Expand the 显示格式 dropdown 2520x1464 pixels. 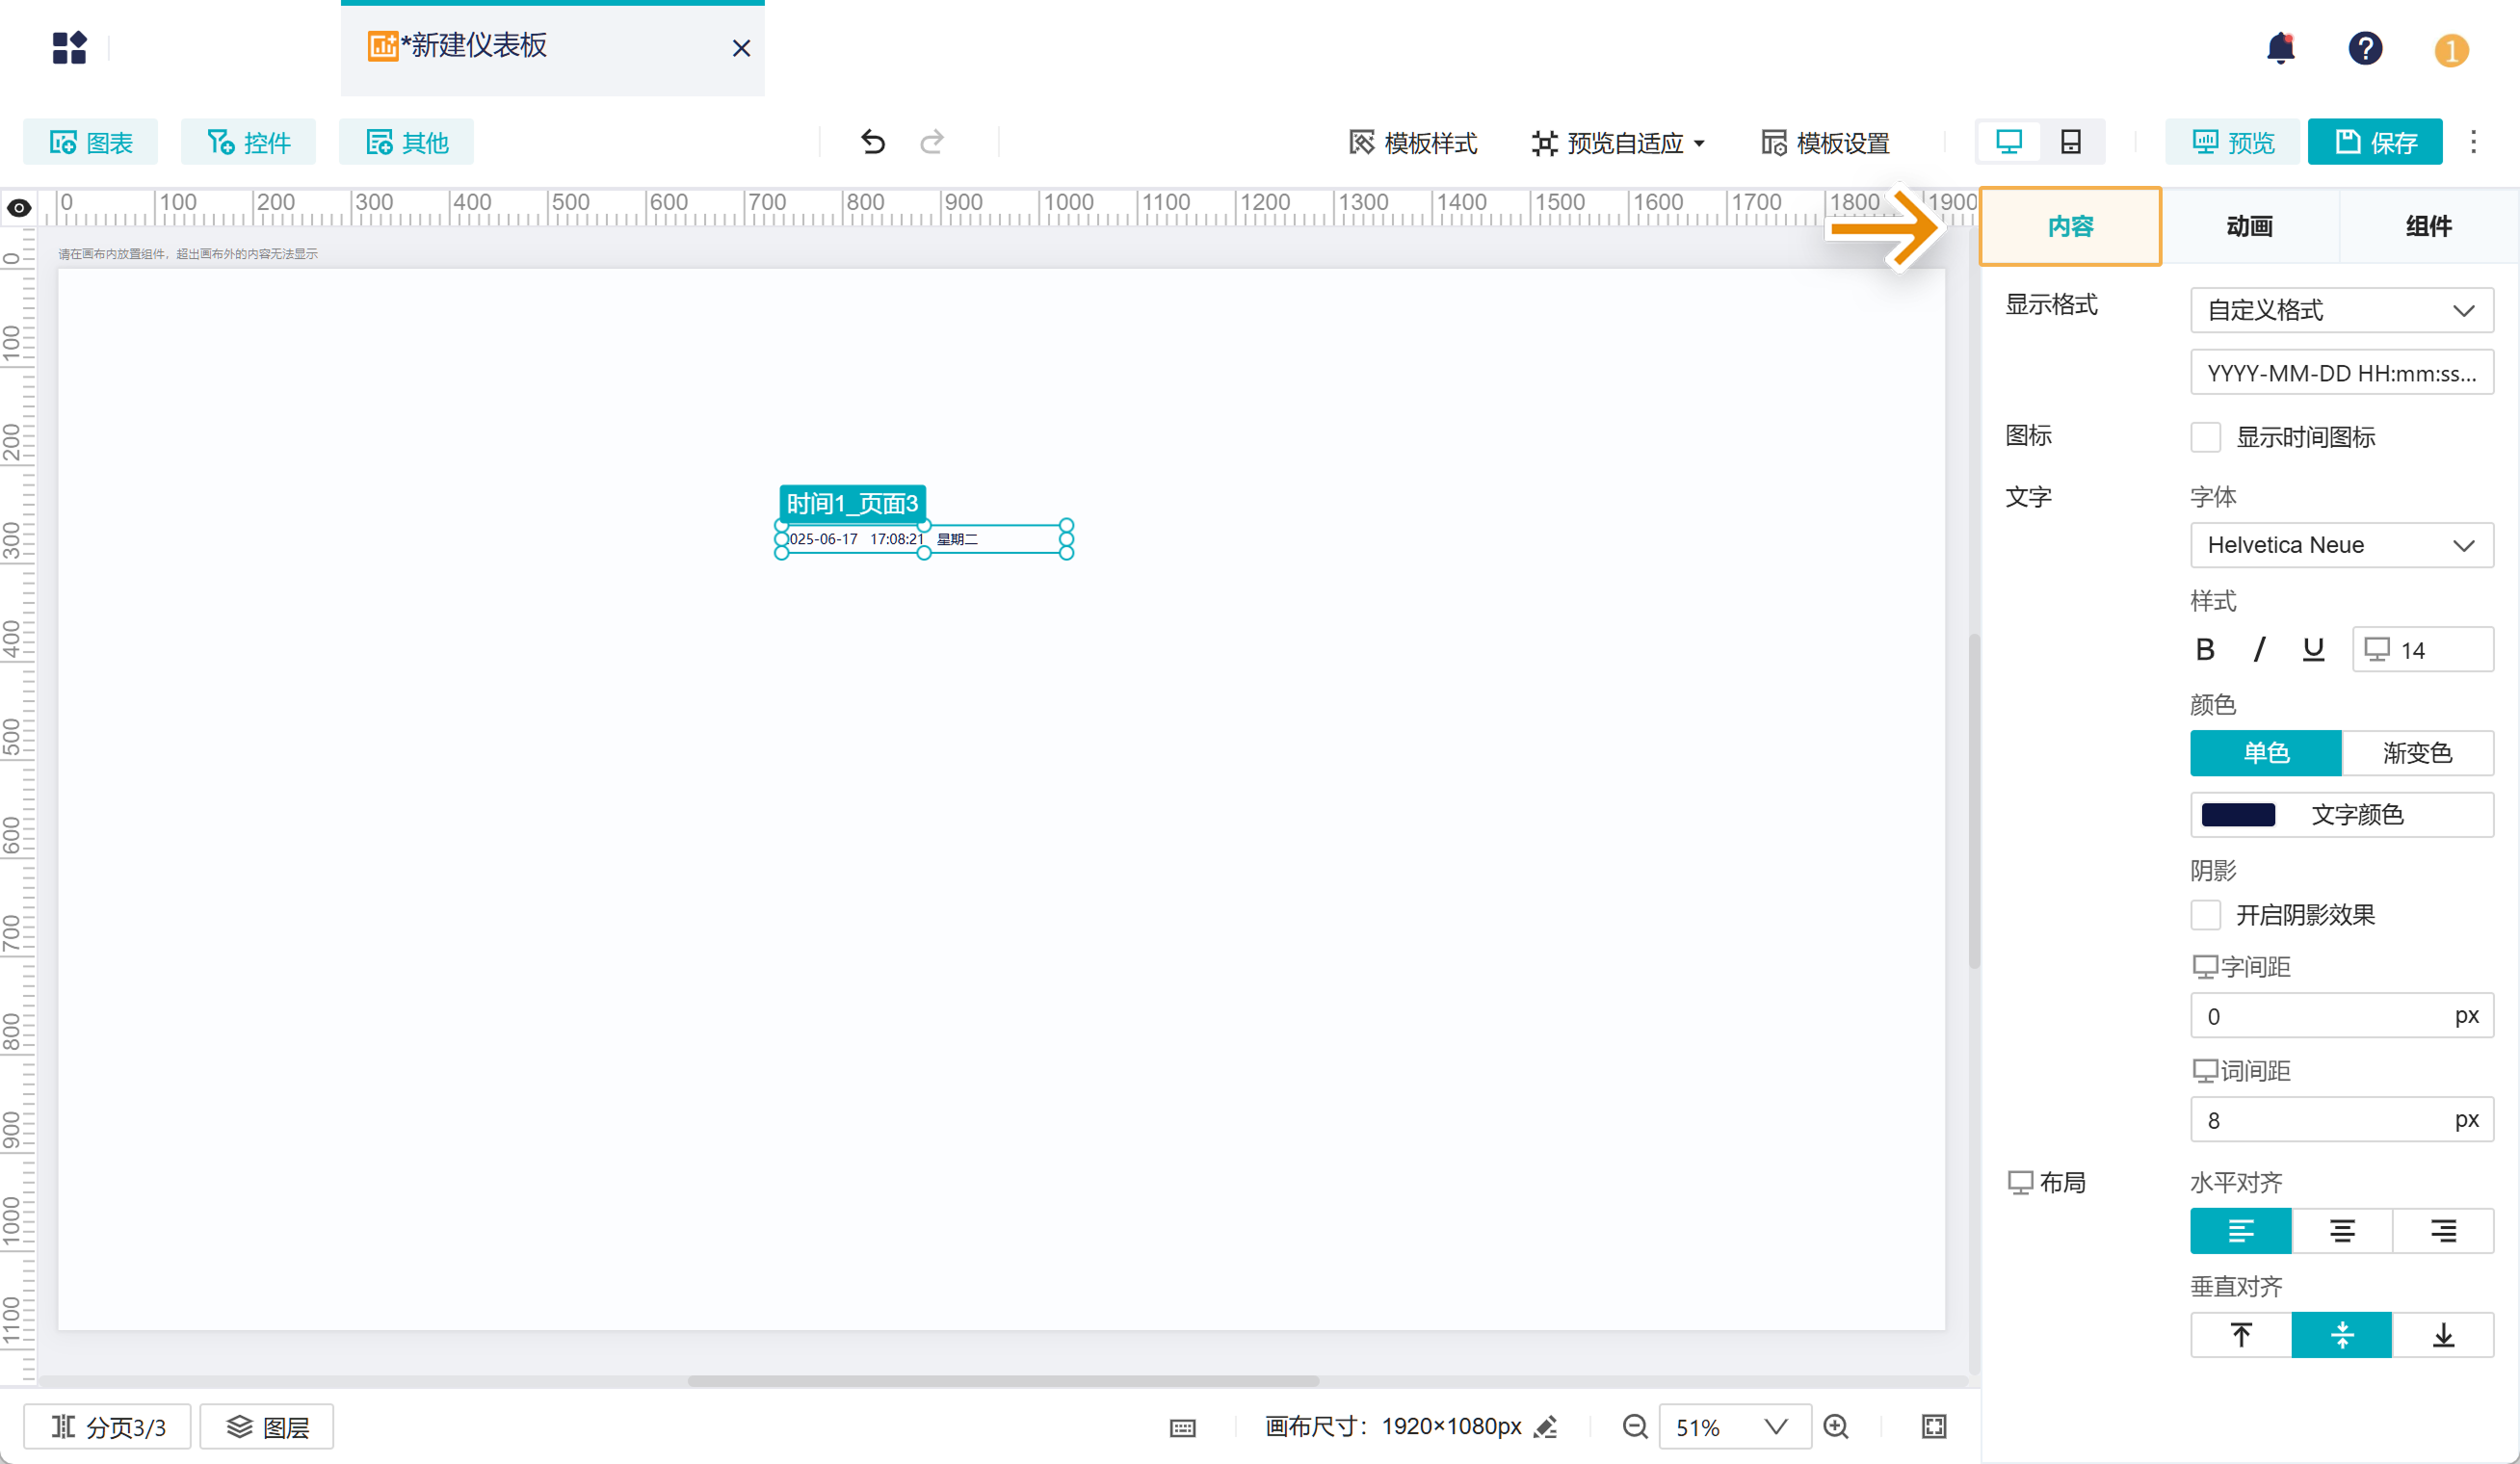[2341, 310]
